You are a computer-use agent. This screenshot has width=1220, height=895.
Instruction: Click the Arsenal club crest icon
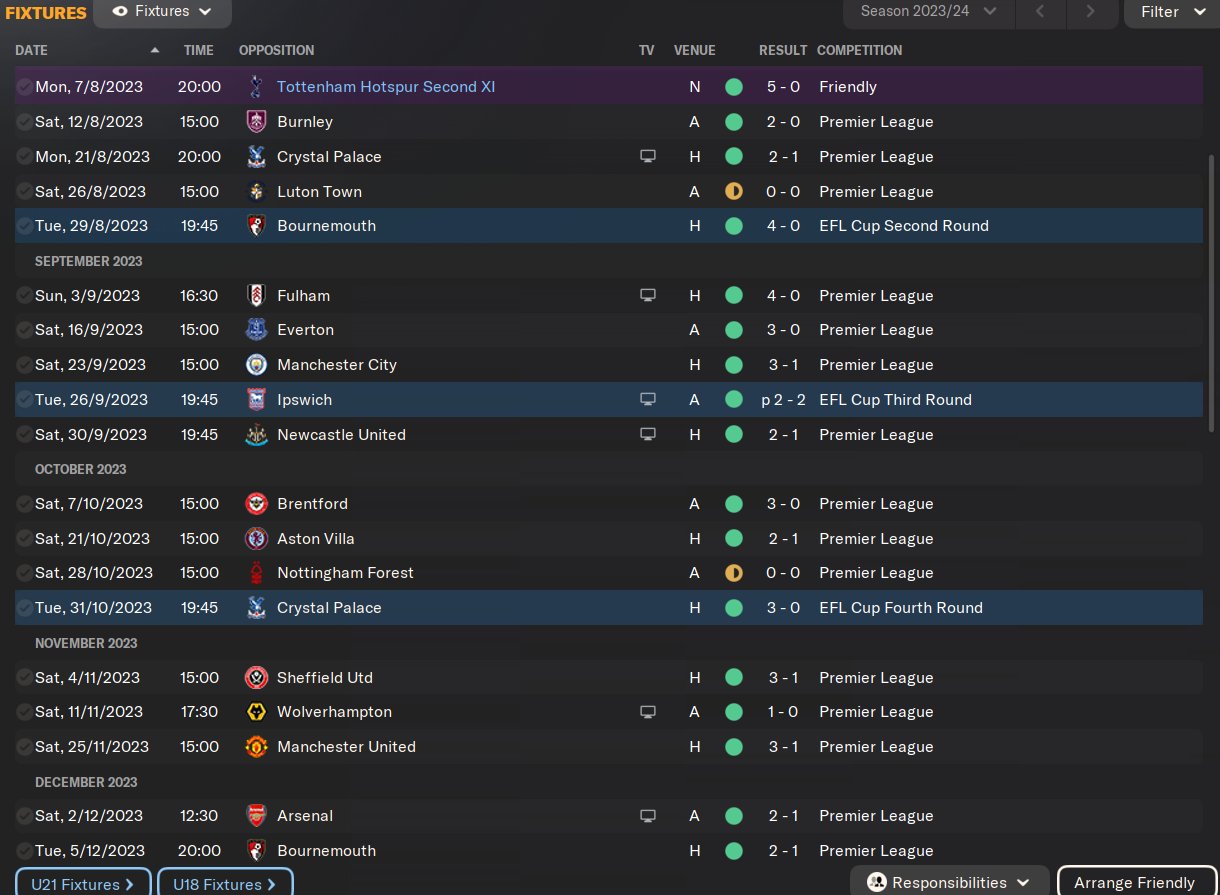point(256,816)
